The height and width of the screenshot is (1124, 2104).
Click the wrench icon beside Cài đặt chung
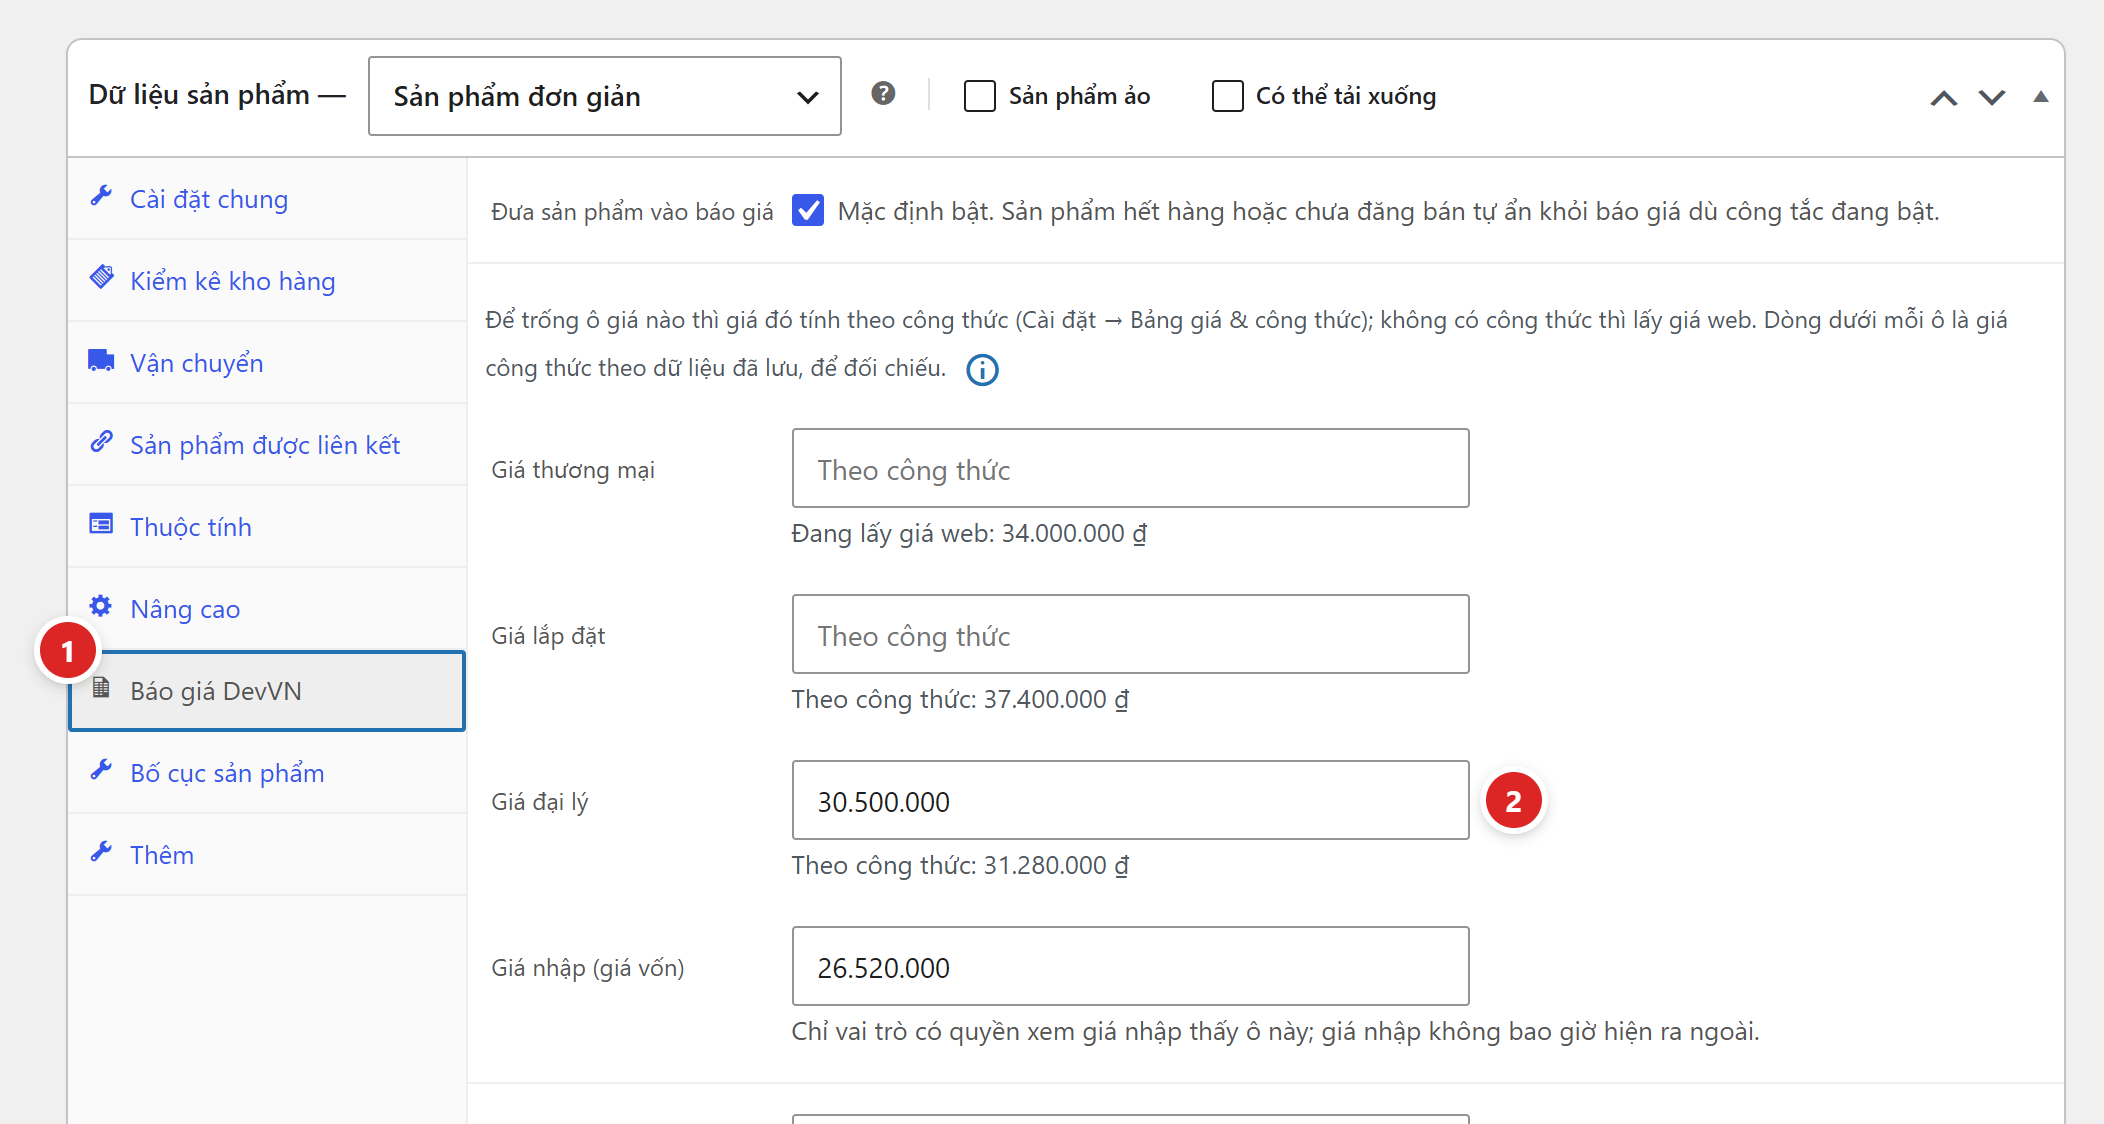pos(101,196)
